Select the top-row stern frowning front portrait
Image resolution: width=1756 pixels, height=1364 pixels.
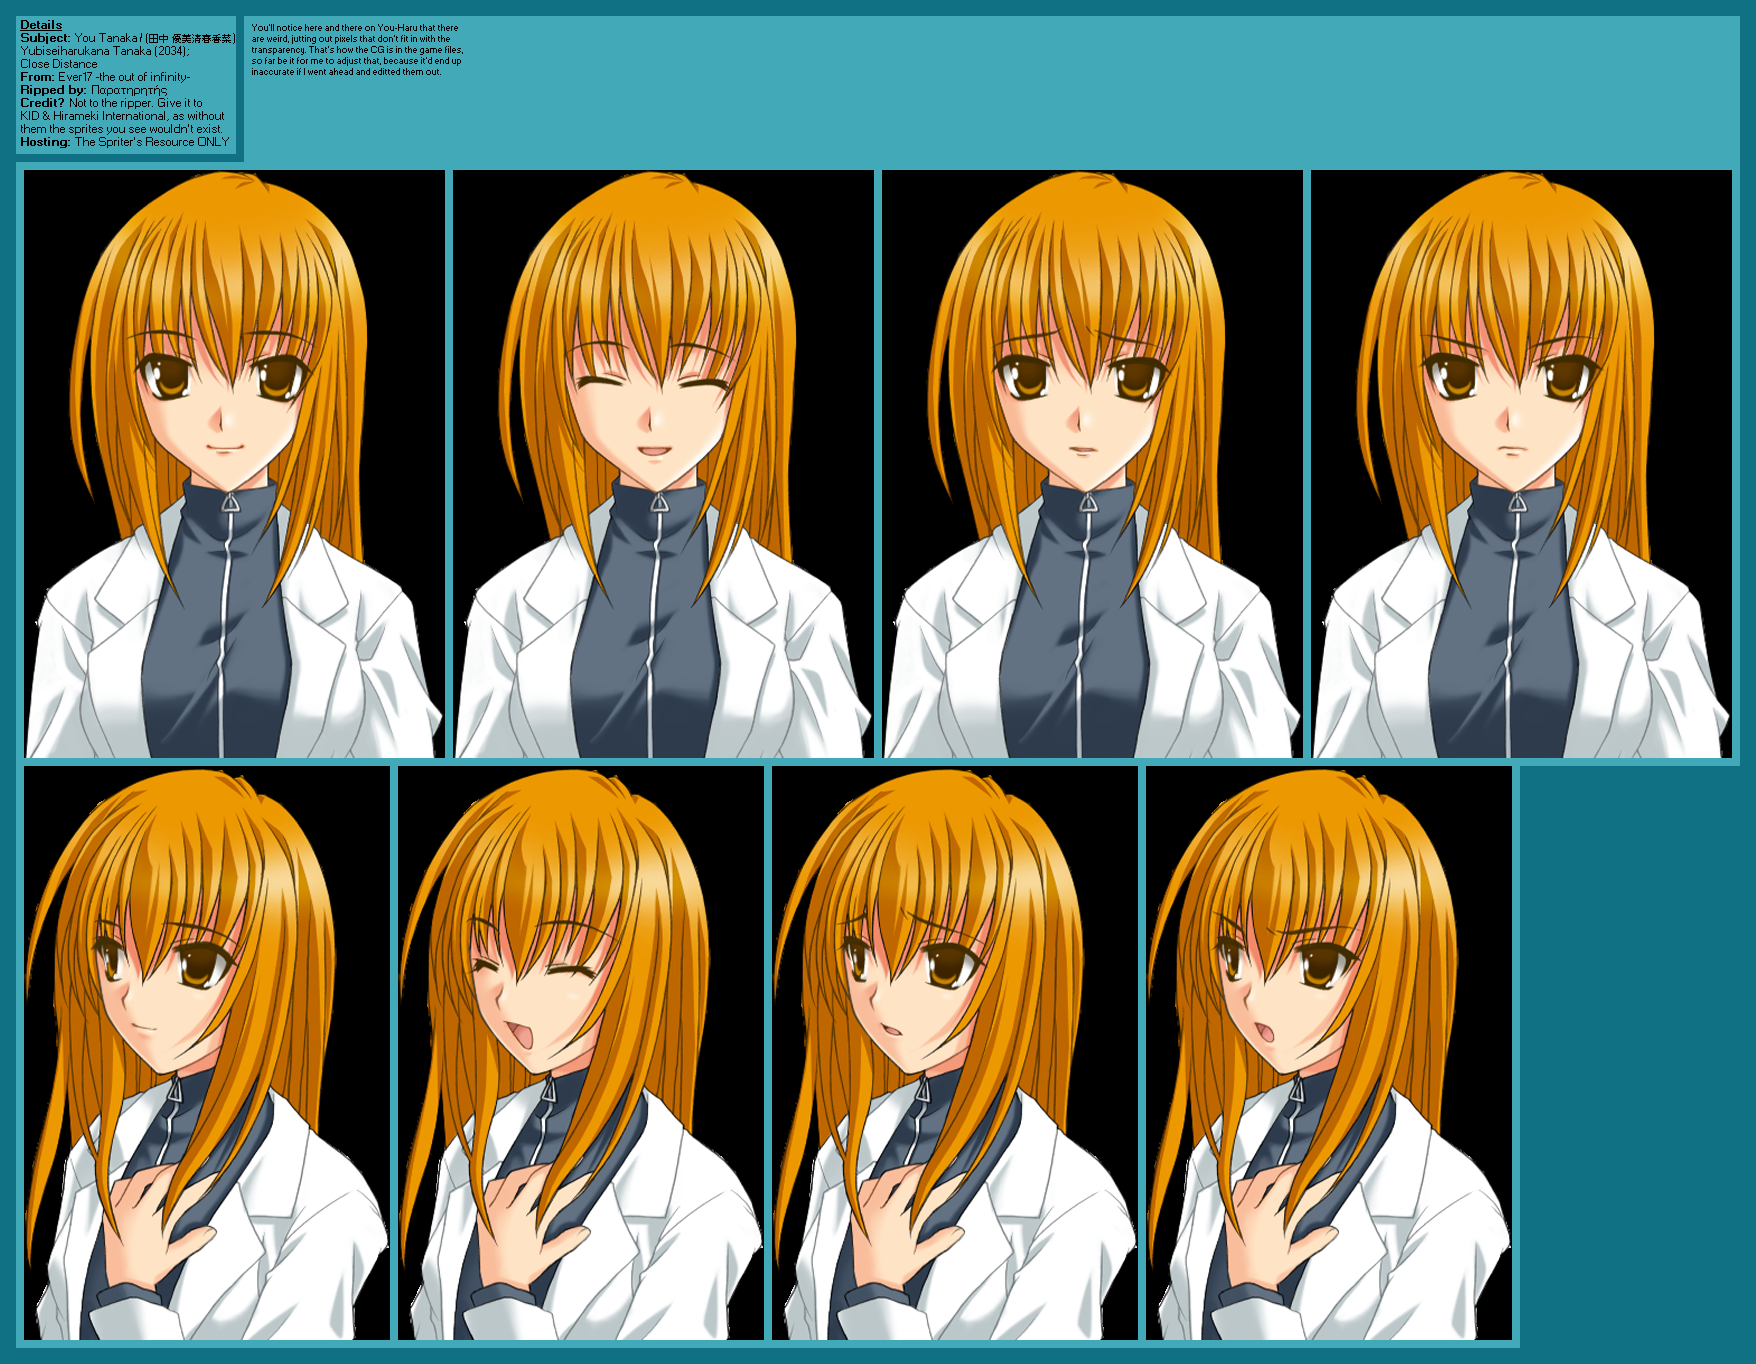(1521, 464)
